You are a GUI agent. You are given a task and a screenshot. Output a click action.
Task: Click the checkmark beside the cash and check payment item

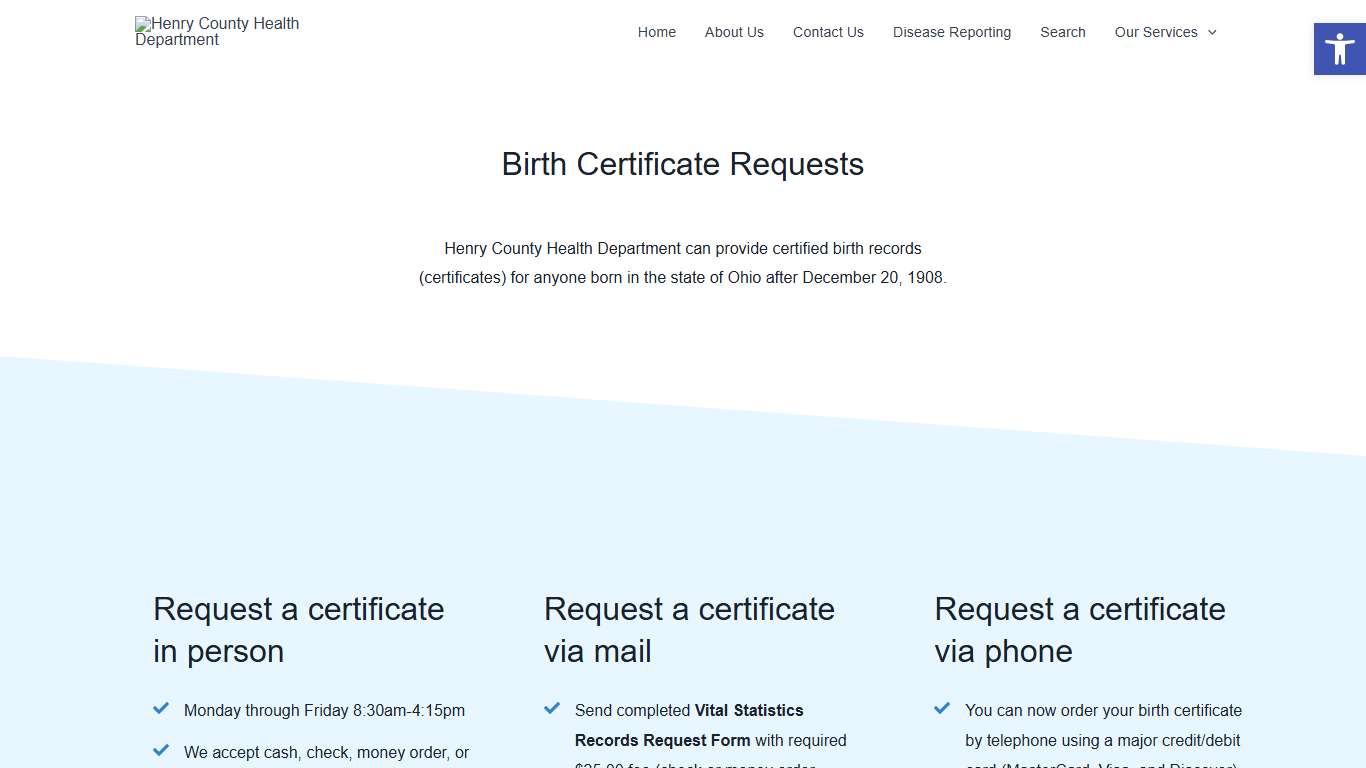click(161, 750)
